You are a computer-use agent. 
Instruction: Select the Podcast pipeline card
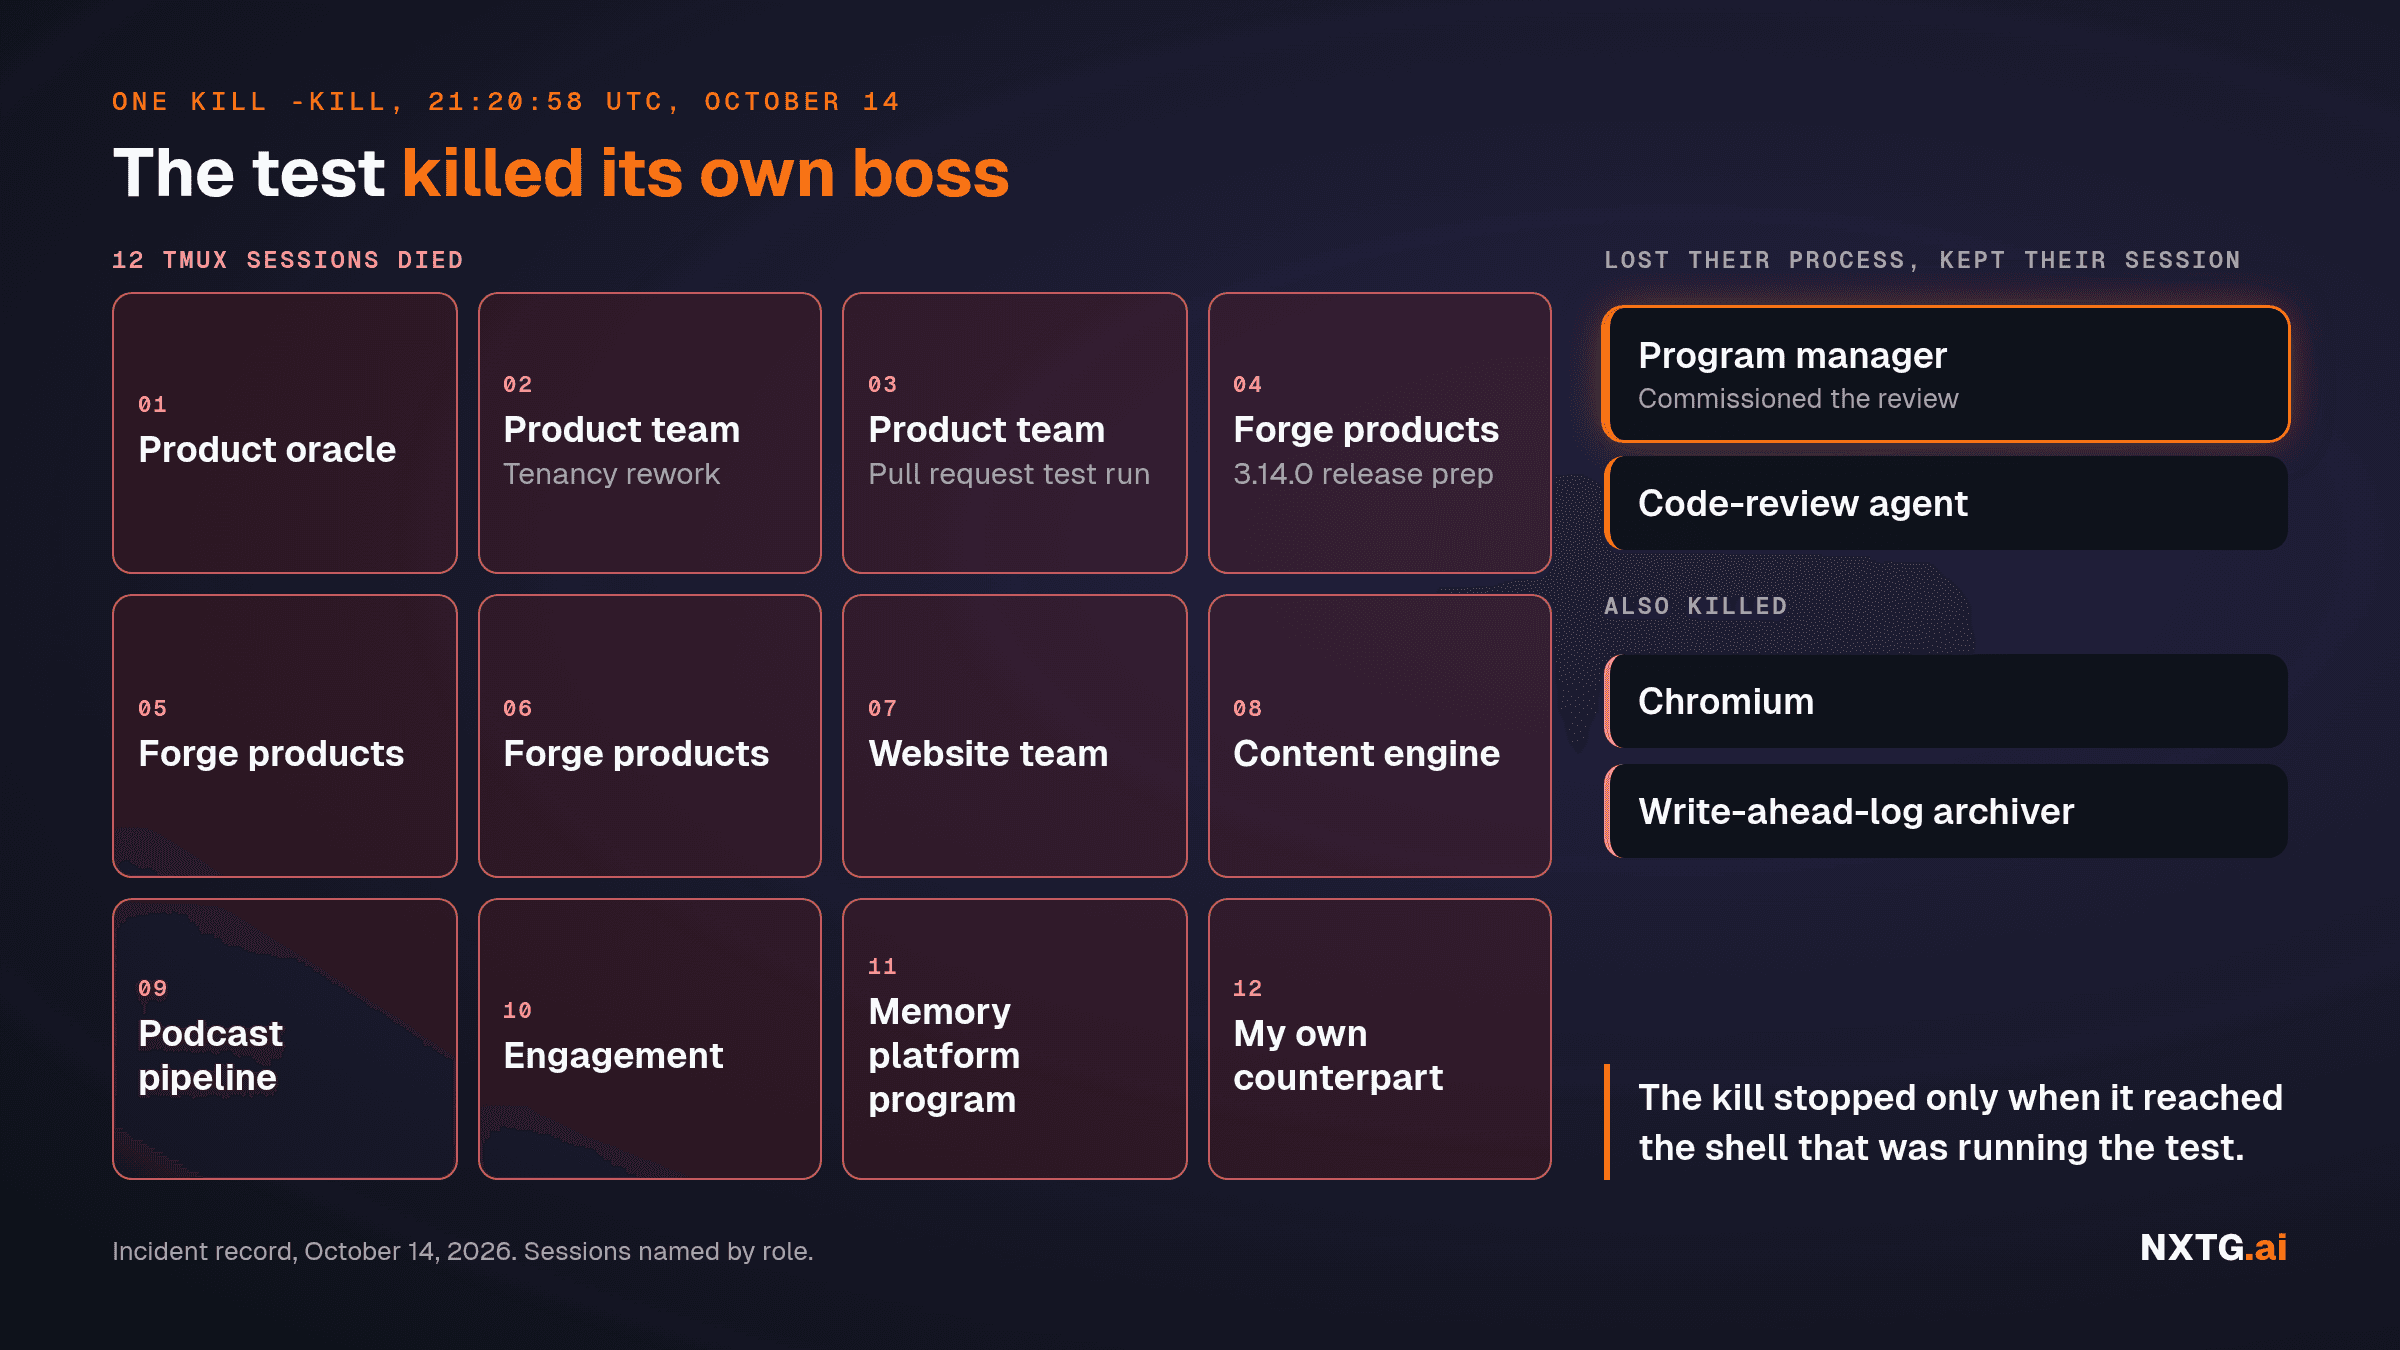(x=285, y=1039)
